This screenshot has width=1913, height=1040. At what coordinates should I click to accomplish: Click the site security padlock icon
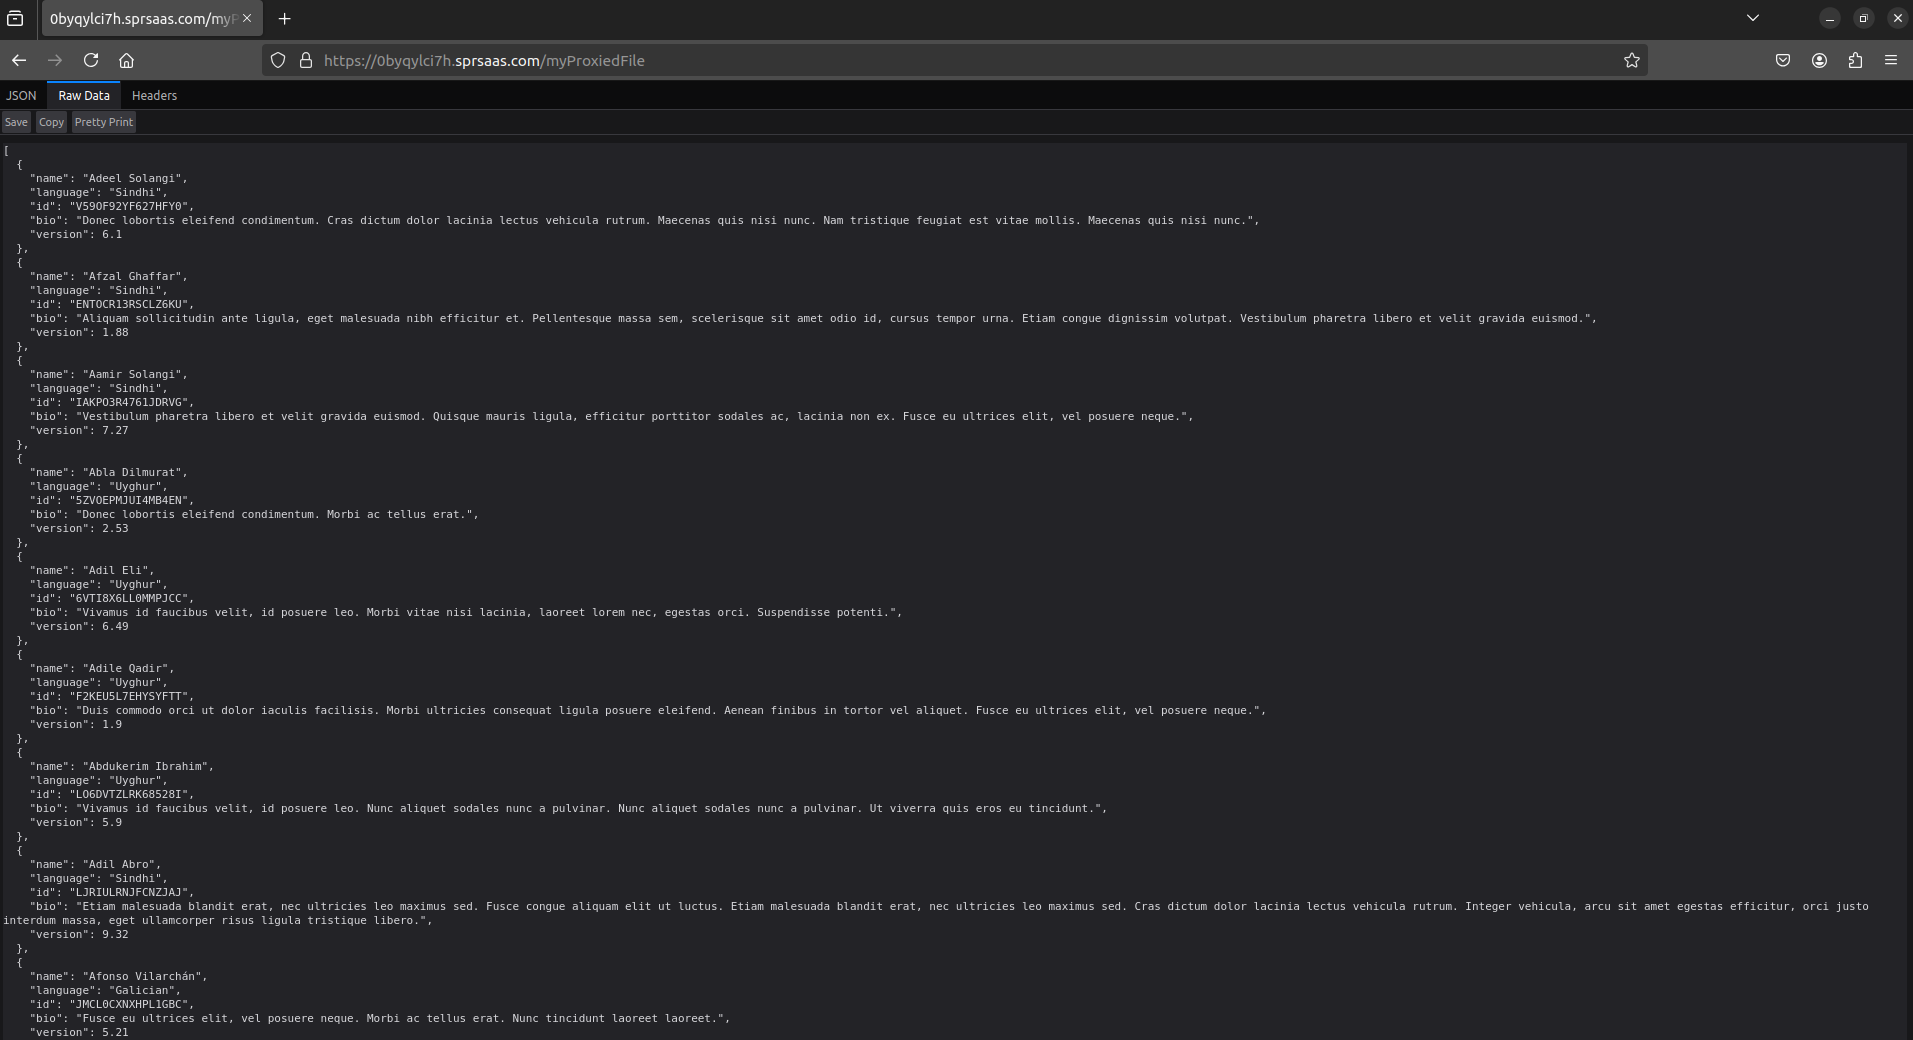click(306, 60)
